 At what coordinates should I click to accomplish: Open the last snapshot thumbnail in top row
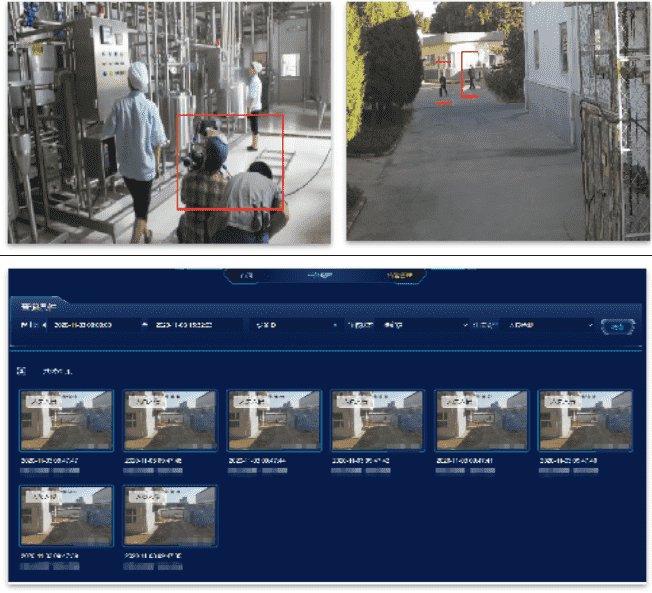(x=586, y=420)
